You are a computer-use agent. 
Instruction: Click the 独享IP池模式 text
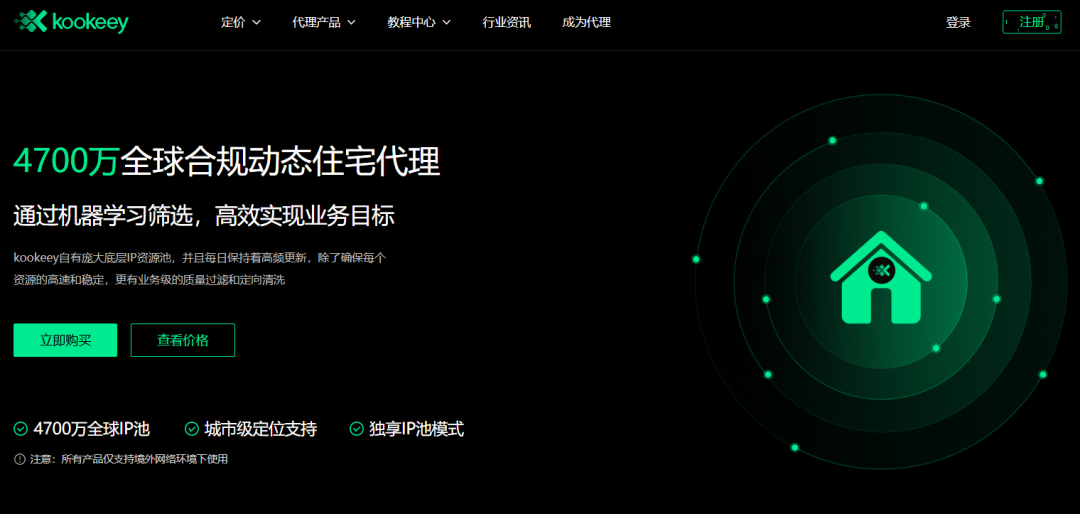[417, 429]
